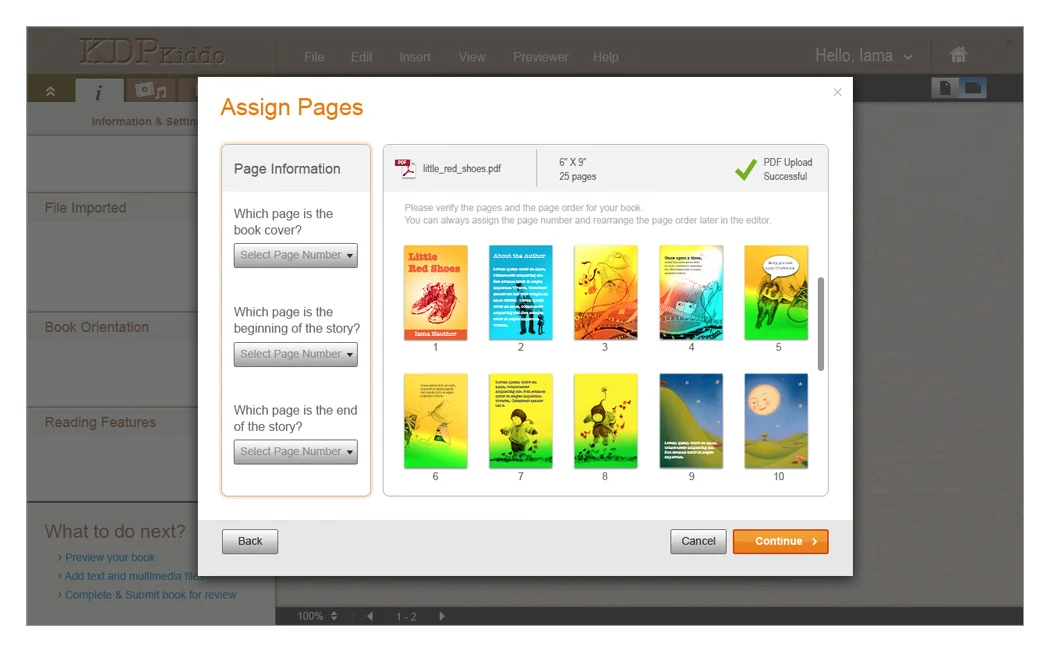Switch to two-page spread view icon
Viewport: 1050px width, 650px height.
click(x=972, y=88)
